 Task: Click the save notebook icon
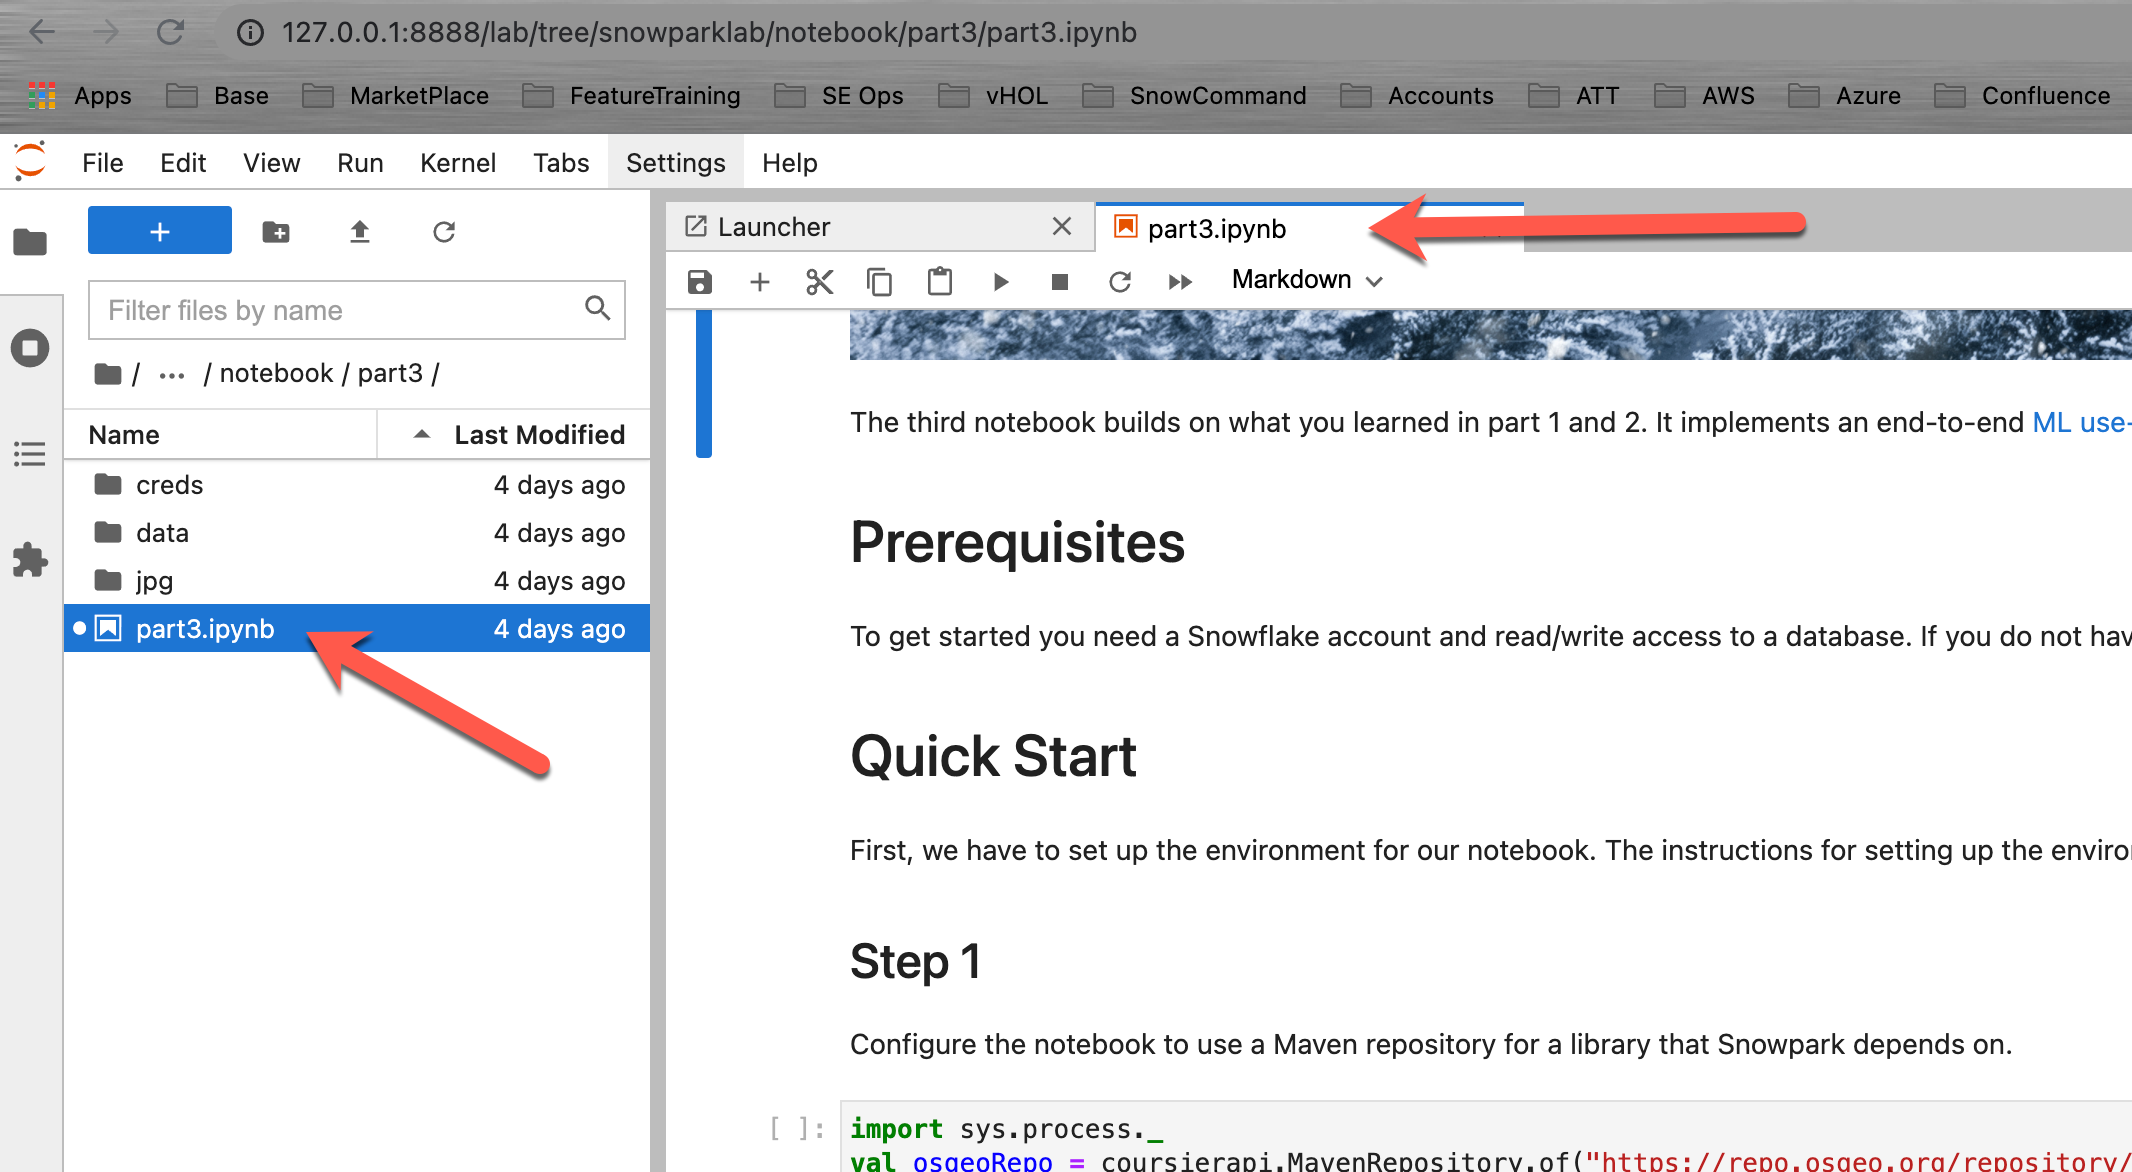pyautogui.click(x=700, y=282)
